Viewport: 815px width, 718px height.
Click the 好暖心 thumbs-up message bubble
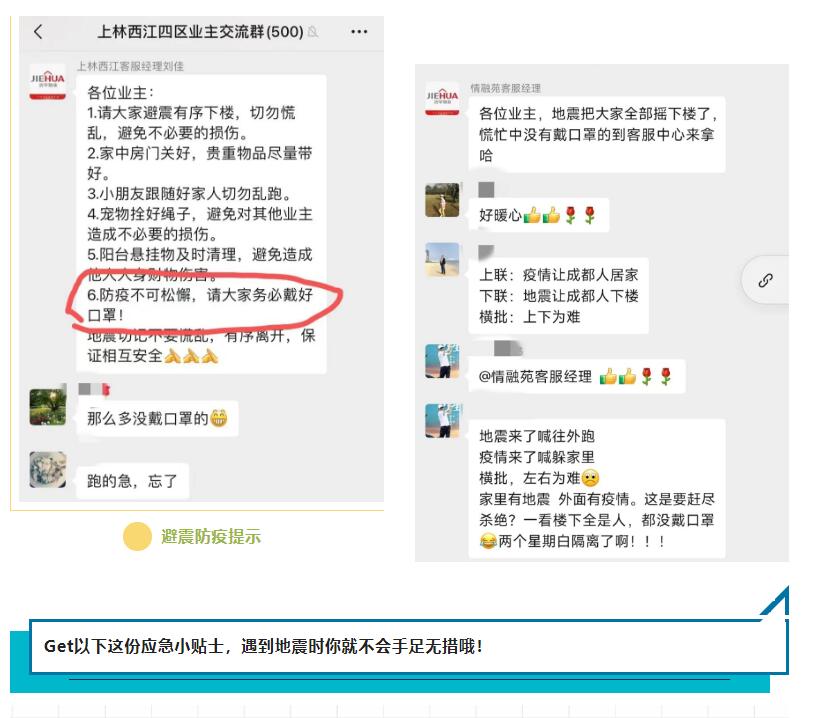(538, 215)
